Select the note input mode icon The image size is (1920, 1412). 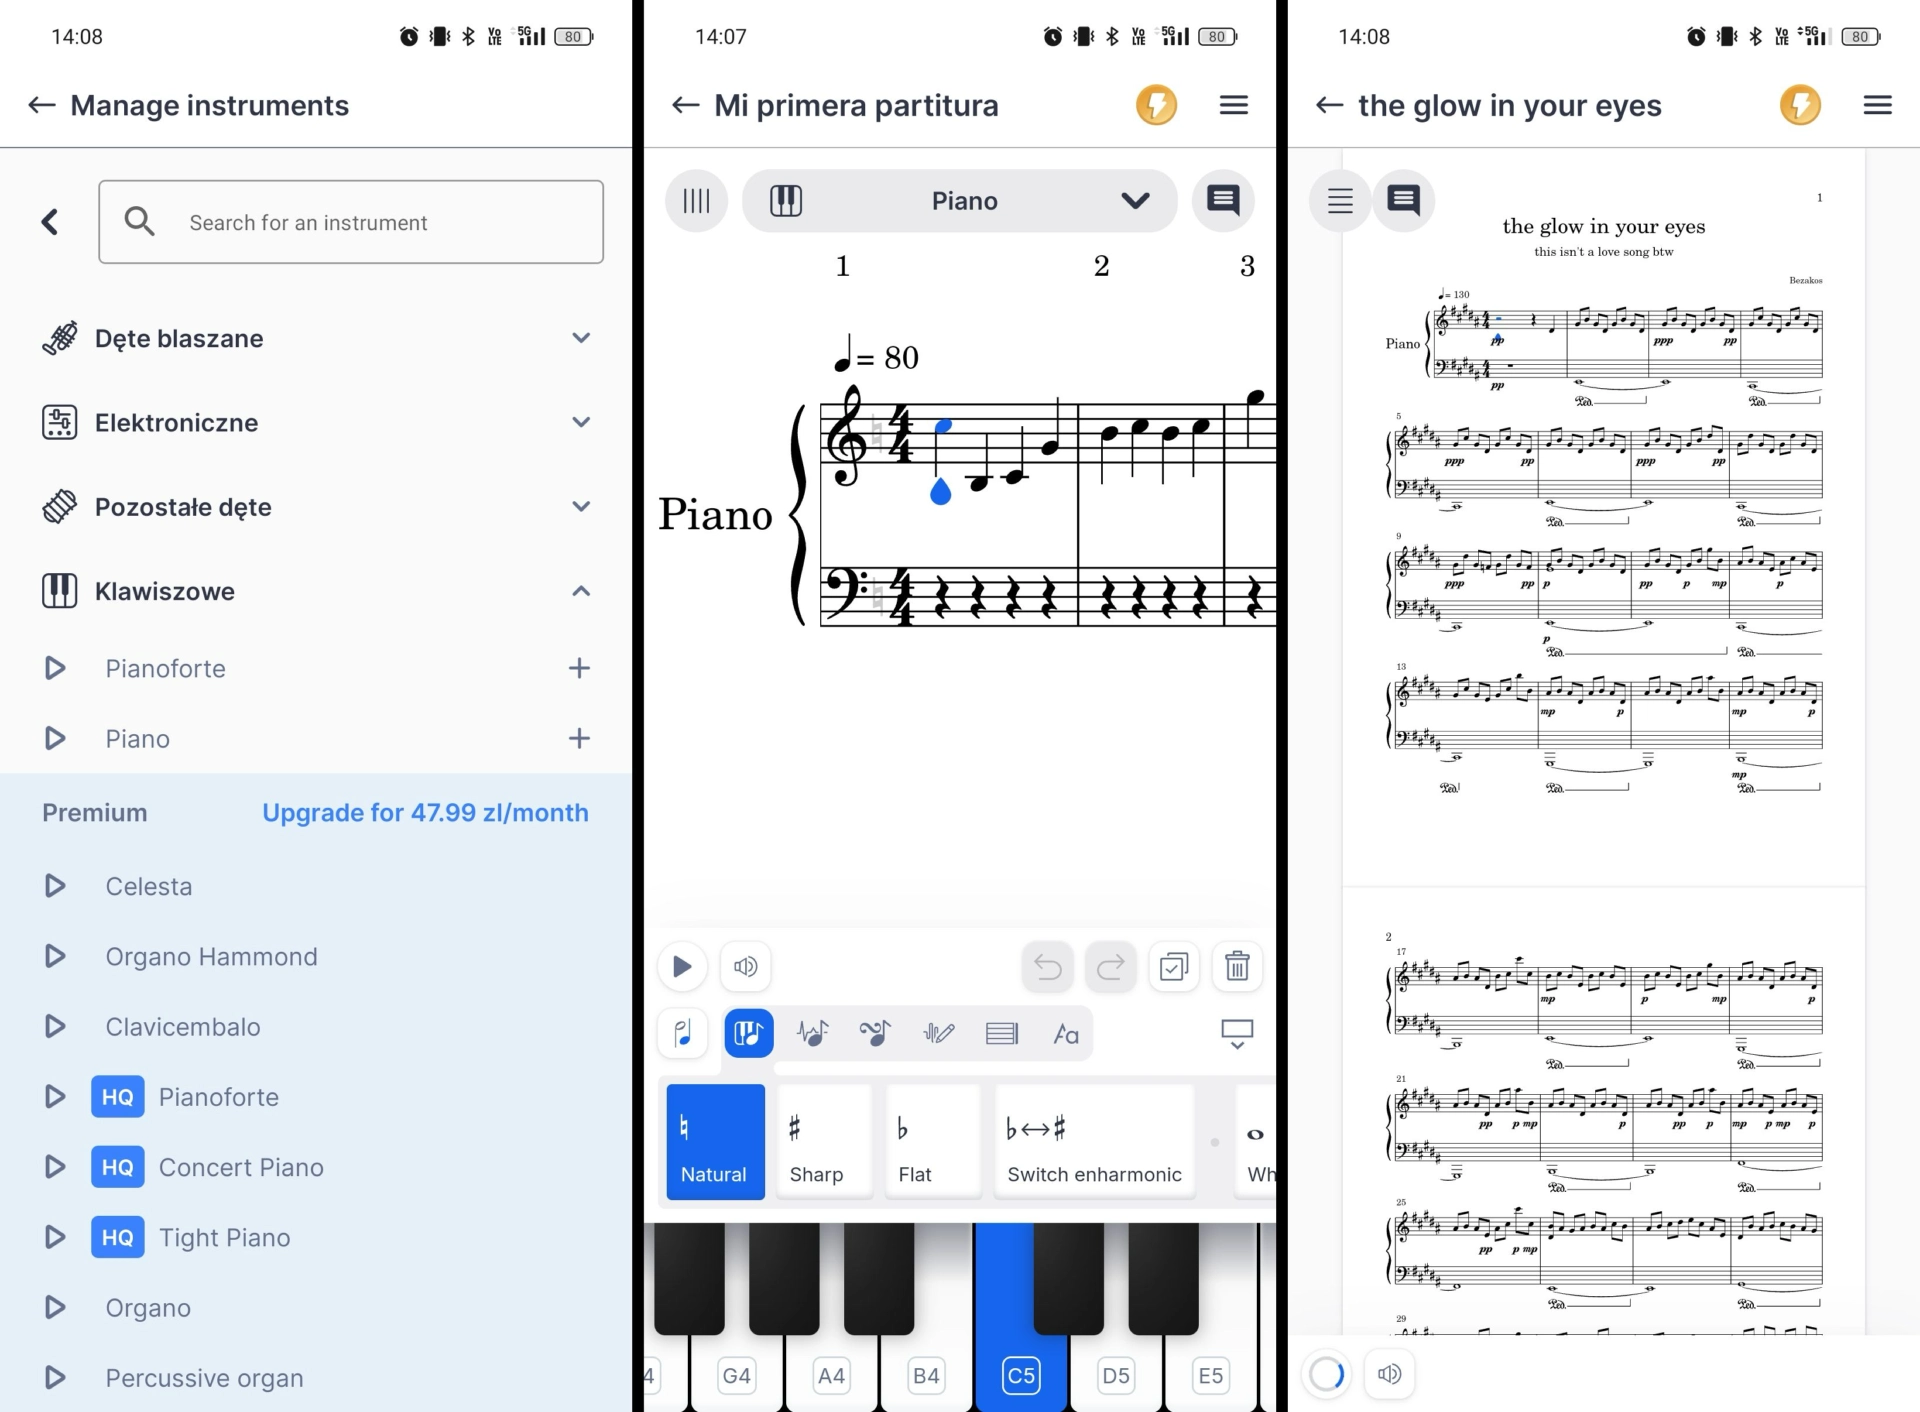[684, 1033]
